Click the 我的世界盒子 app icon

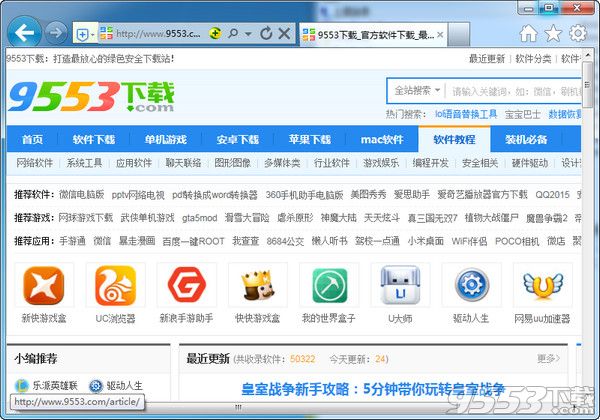point(329,285)
